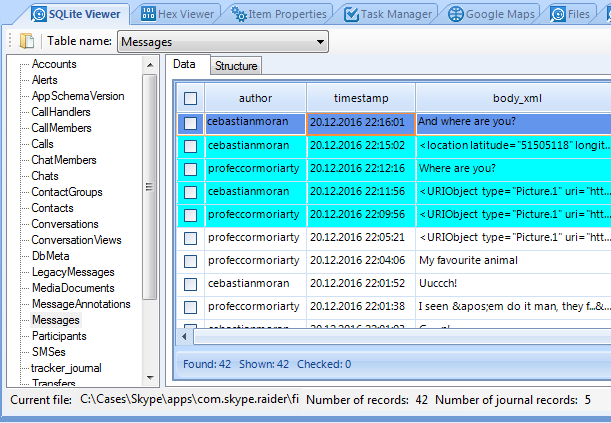Screen dimensions: 611x423
Task: Sort by the body_xml column header
Action: tap(514, 98)
